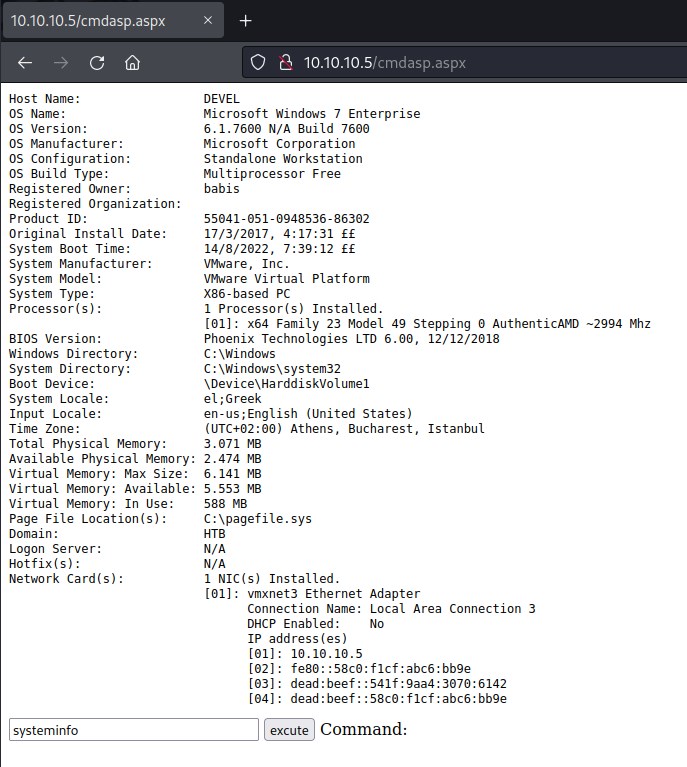Click the 'Command:' label beside the button
Image resolution: width=687 pixels, height=767 pixels.
[364, 729]
